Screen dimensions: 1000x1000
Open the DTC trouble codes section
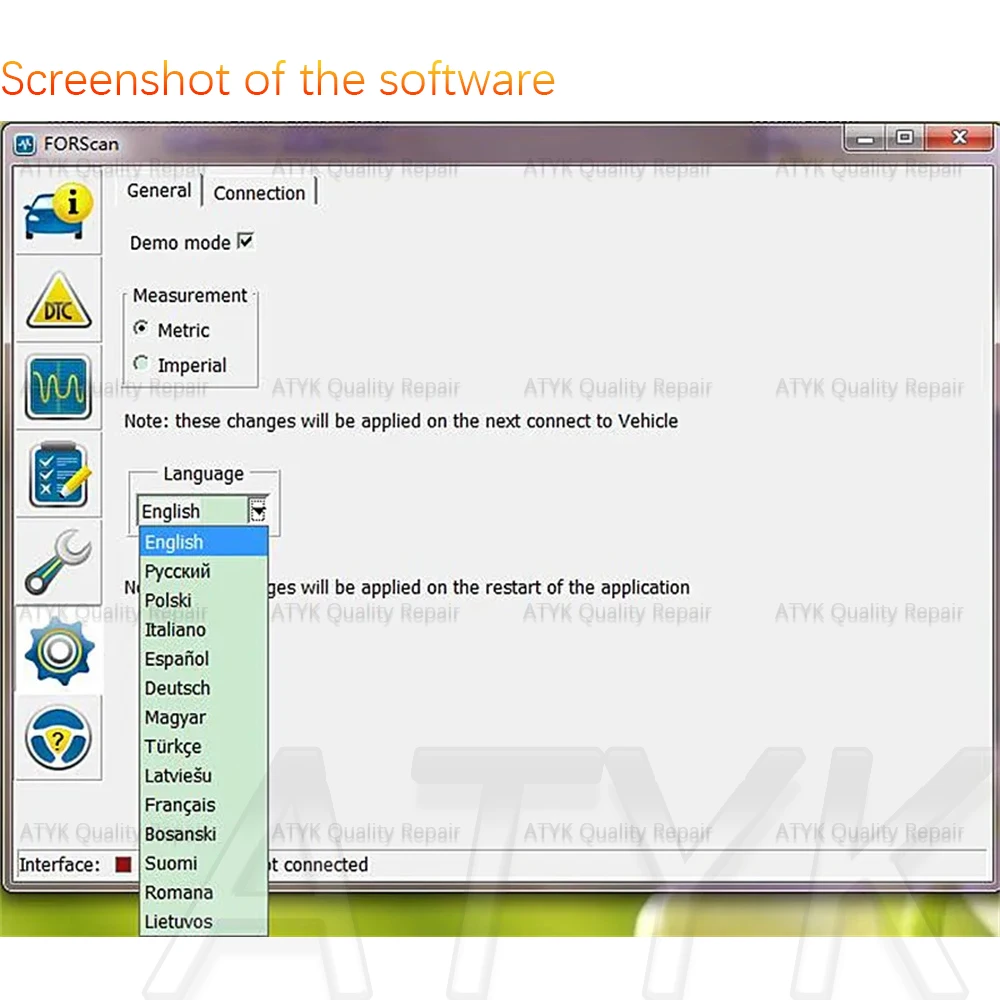58,300
